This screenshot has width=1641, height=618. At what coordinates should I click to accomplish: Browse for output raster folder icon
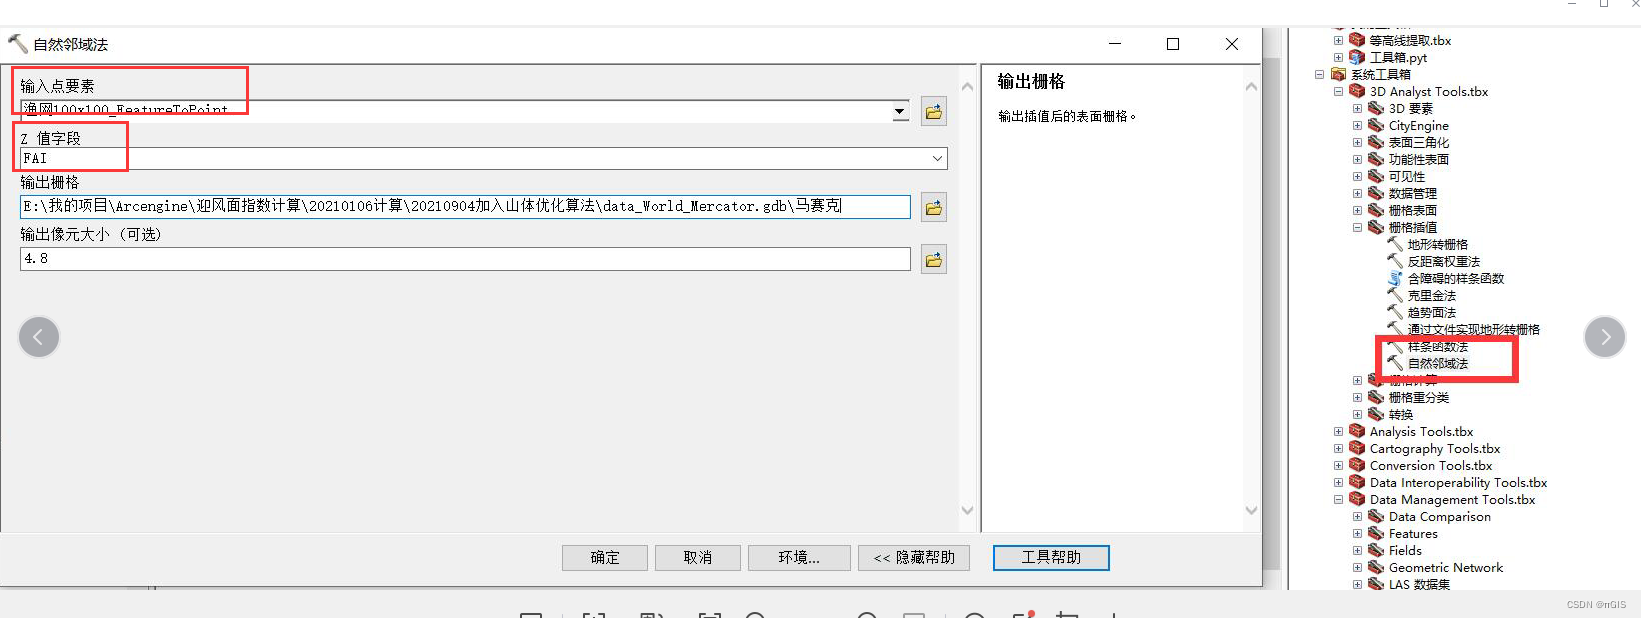(934, 207)
